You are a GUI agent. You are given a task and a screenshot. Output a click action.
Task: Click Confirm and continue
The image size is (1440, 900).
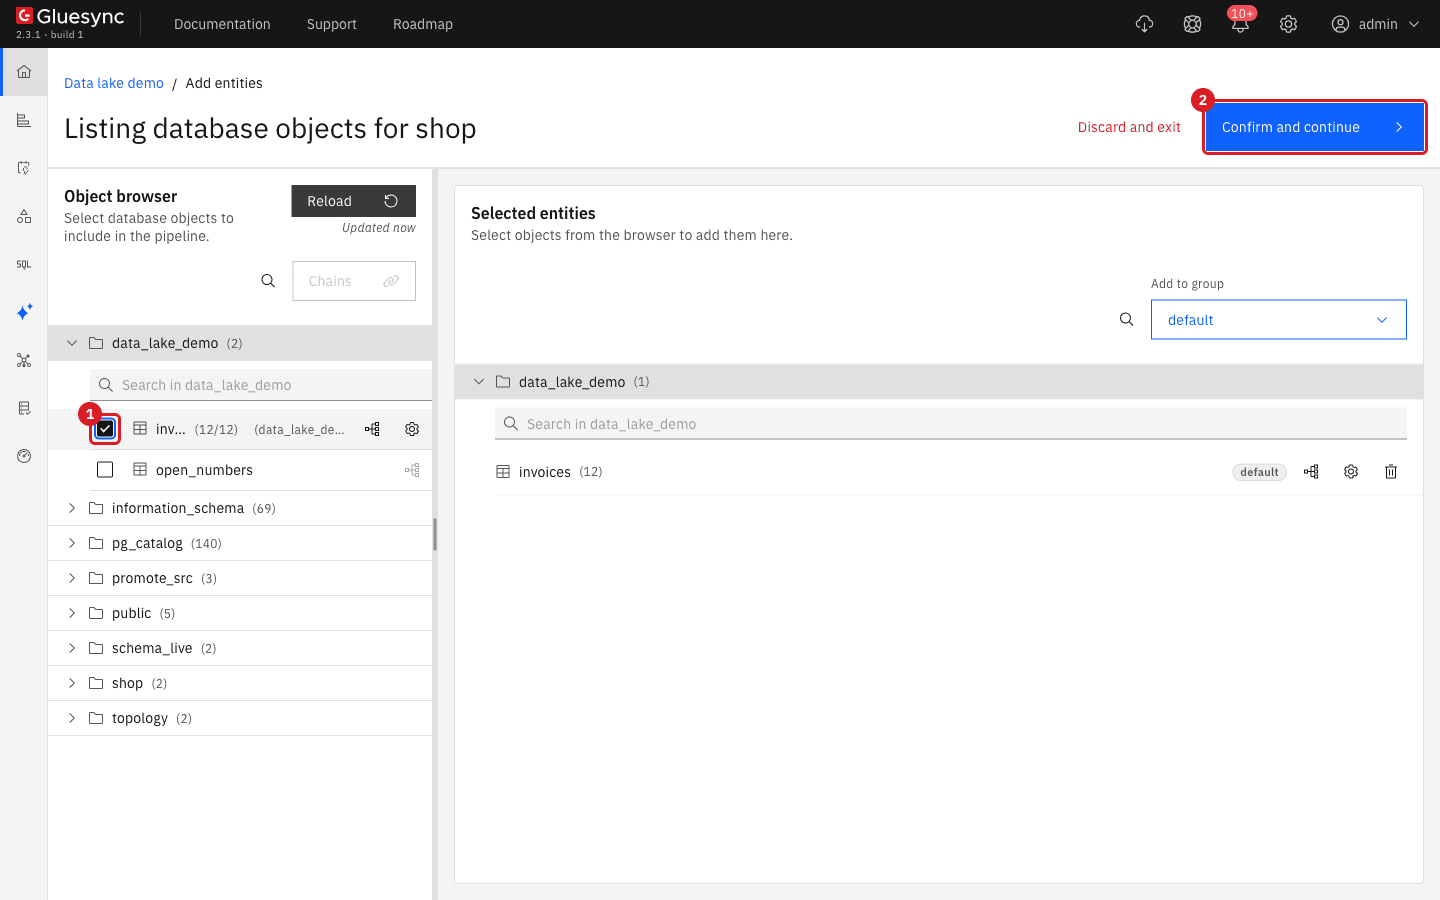tap(1314, 127)
